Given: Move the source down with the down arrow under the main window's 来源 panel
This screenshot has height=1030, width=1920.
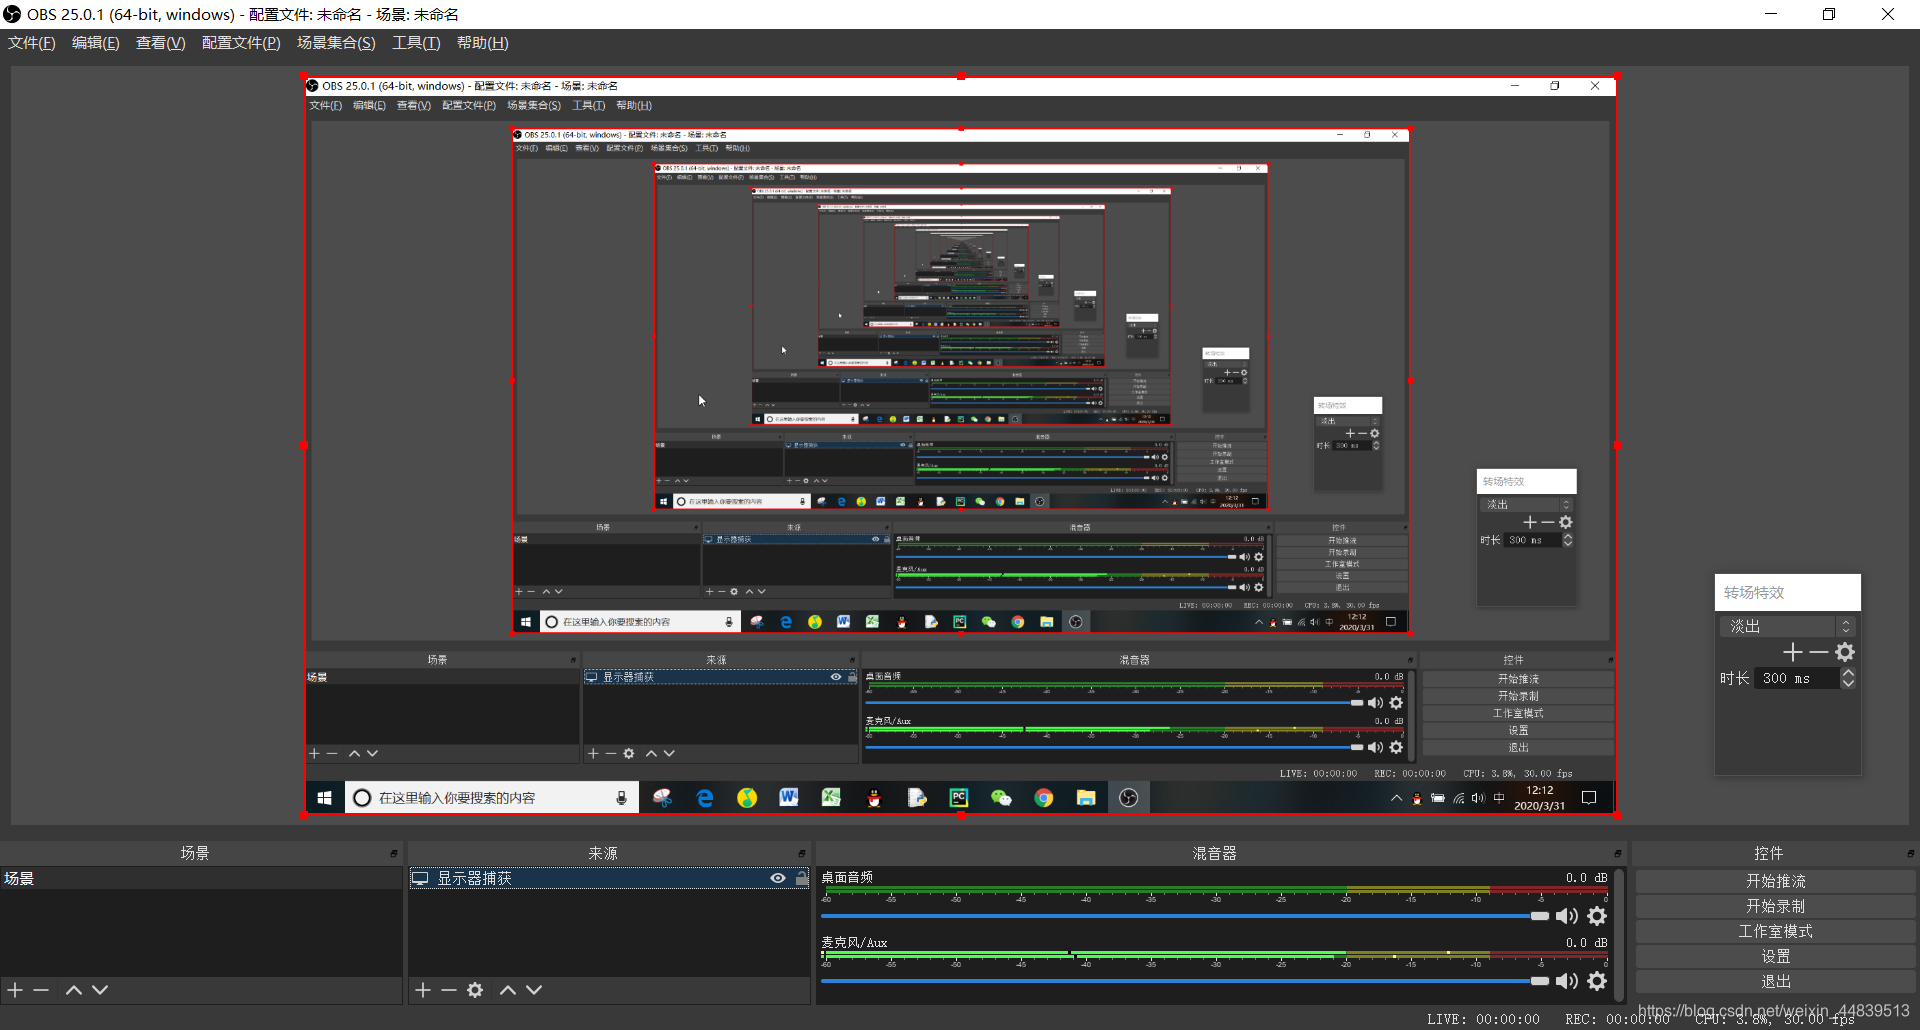Looking at the screenshot, I should point(534,990).
